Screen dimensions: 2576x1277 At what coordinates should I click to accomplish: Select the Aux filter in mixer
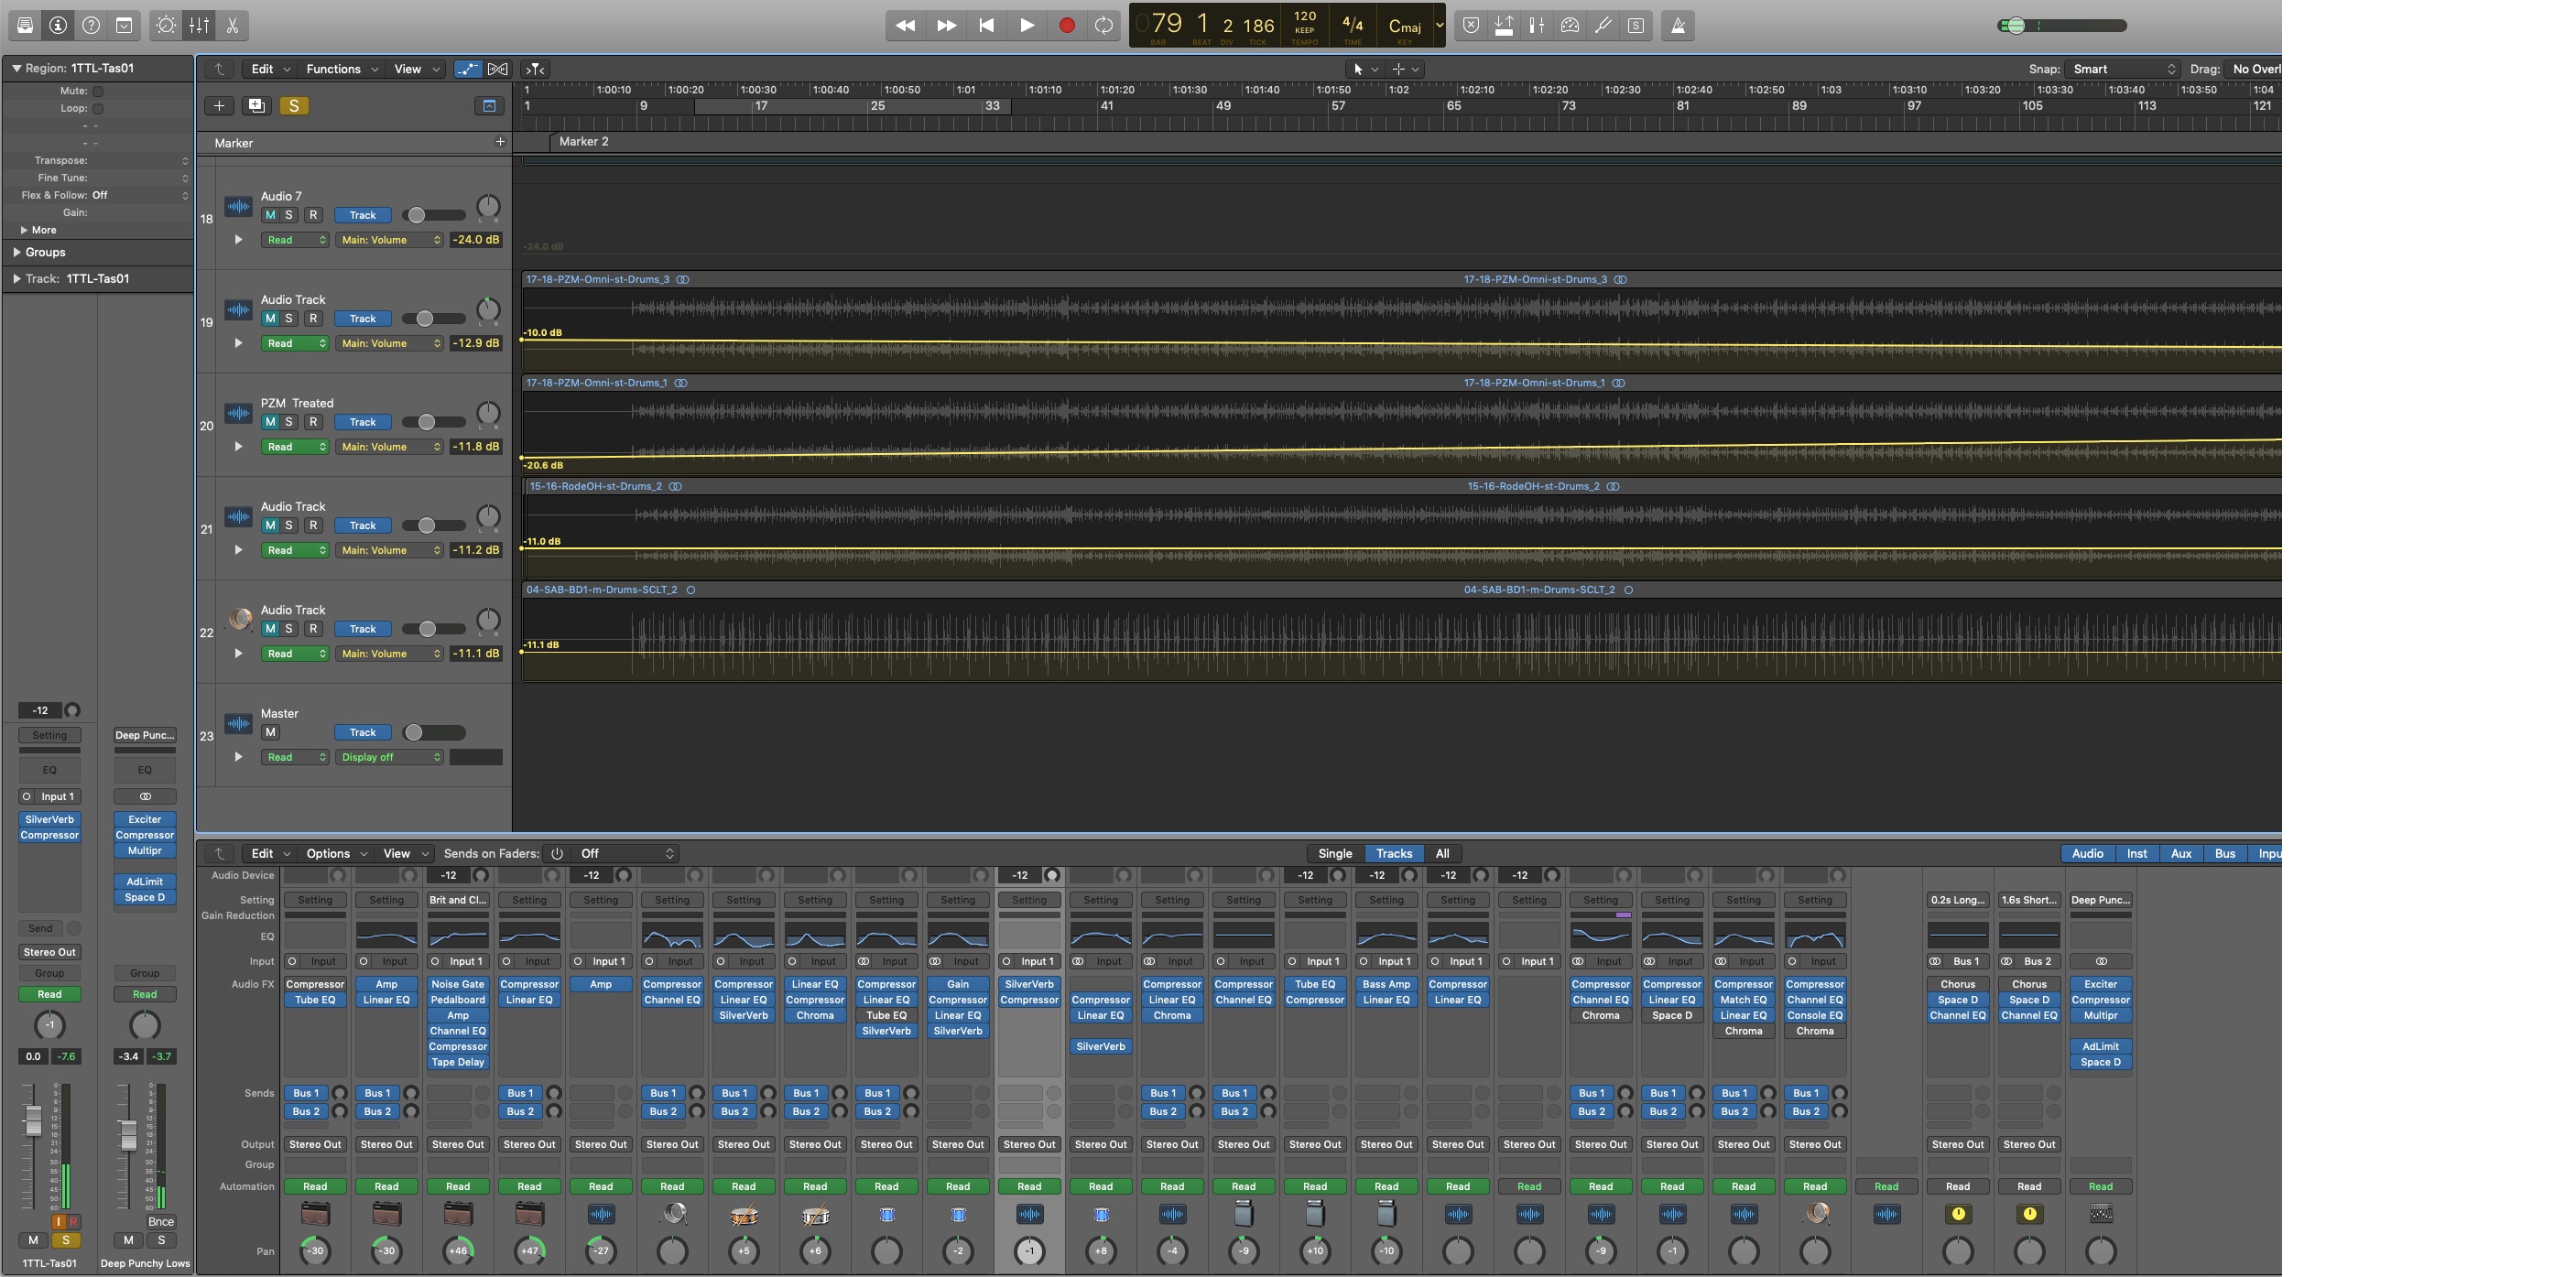[2181, 854]
